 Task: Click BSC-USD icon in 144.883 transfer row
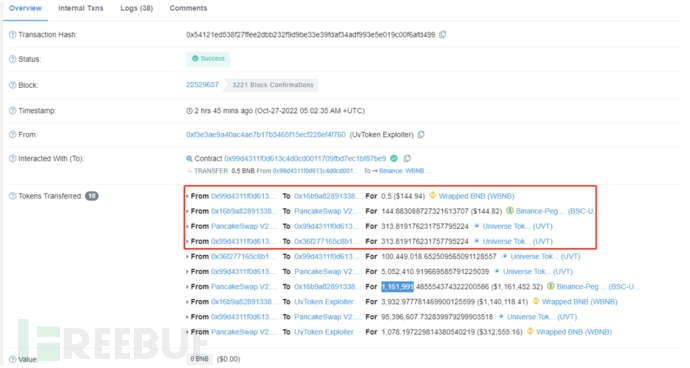(x=510, y=211)
